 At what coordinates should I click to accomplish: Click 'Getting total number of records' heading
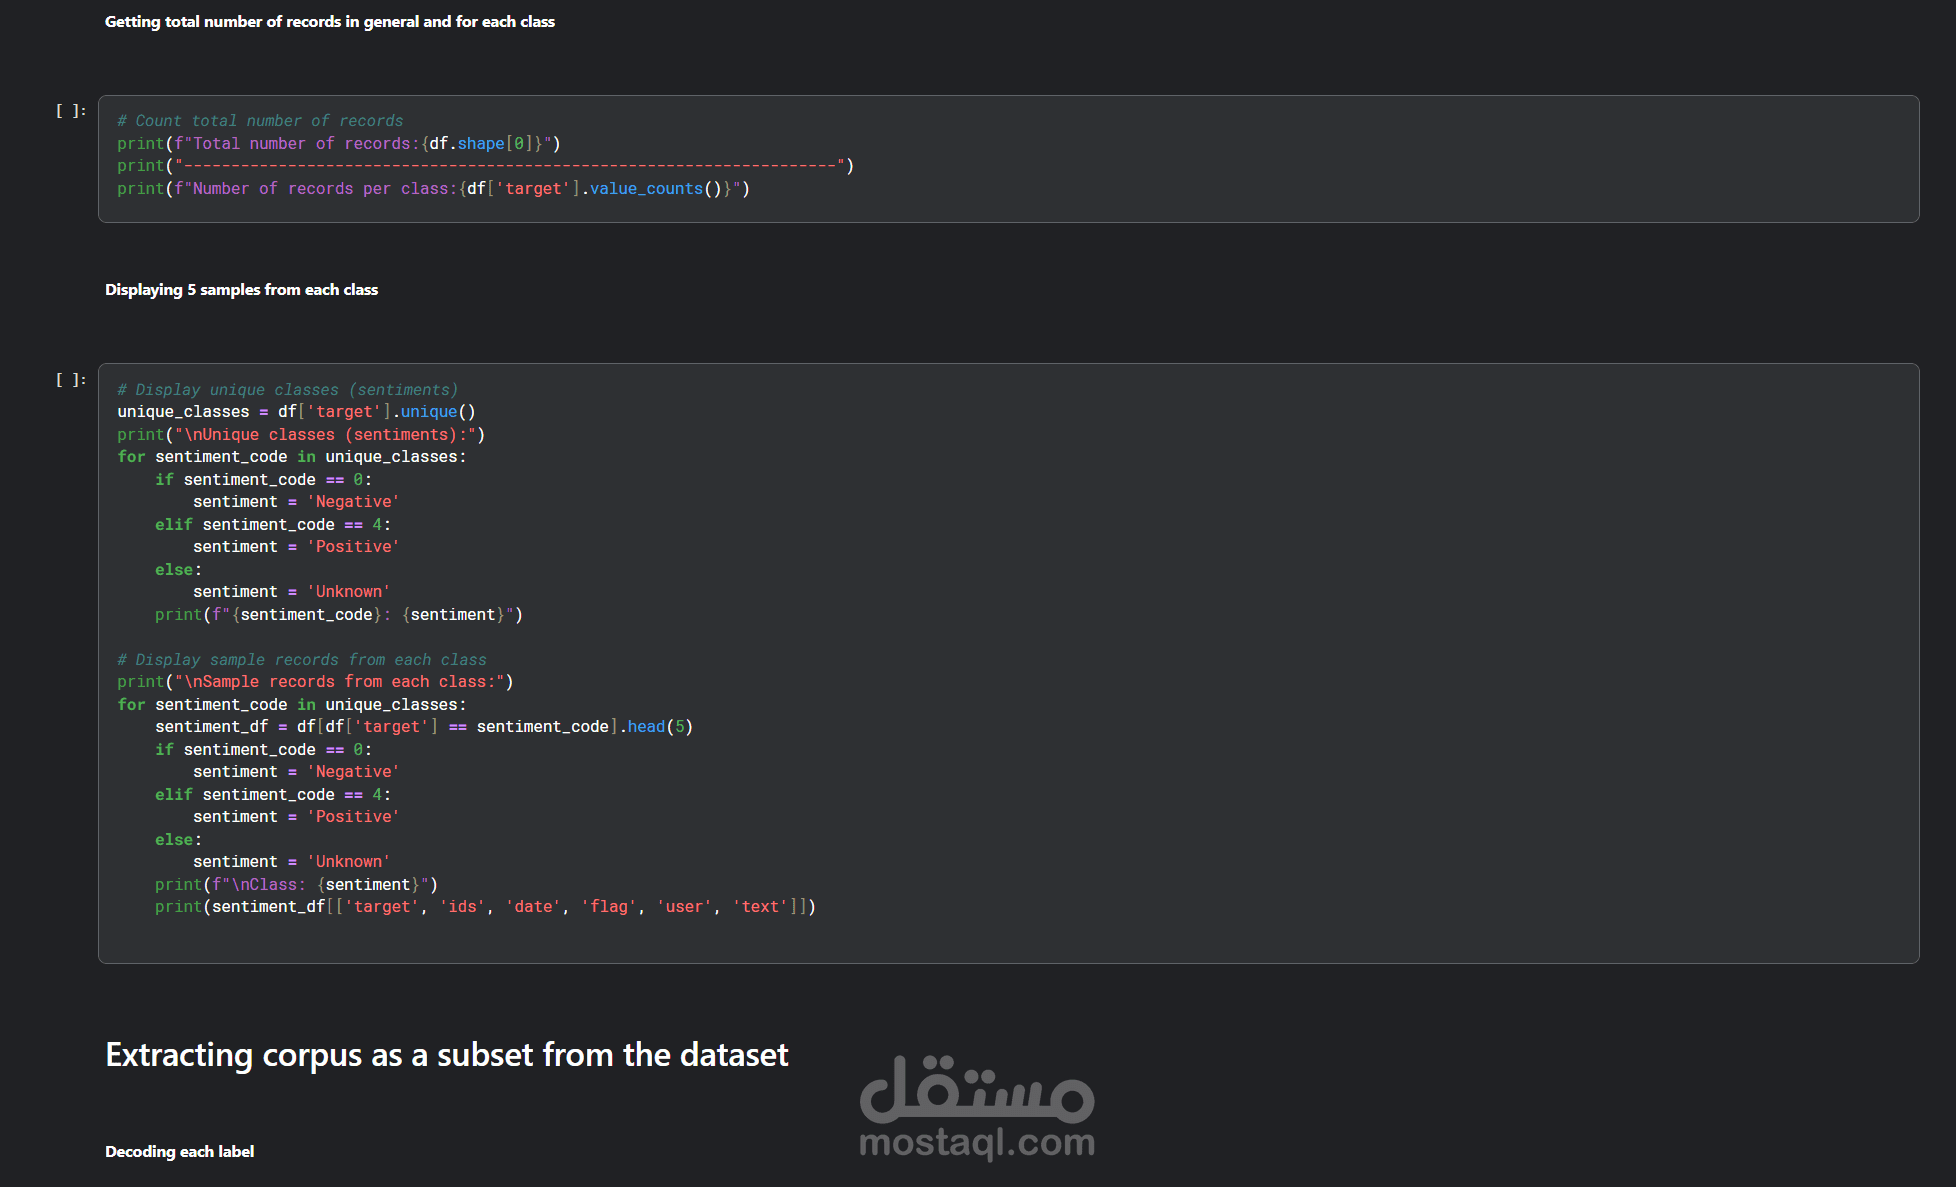click(329, 22)
